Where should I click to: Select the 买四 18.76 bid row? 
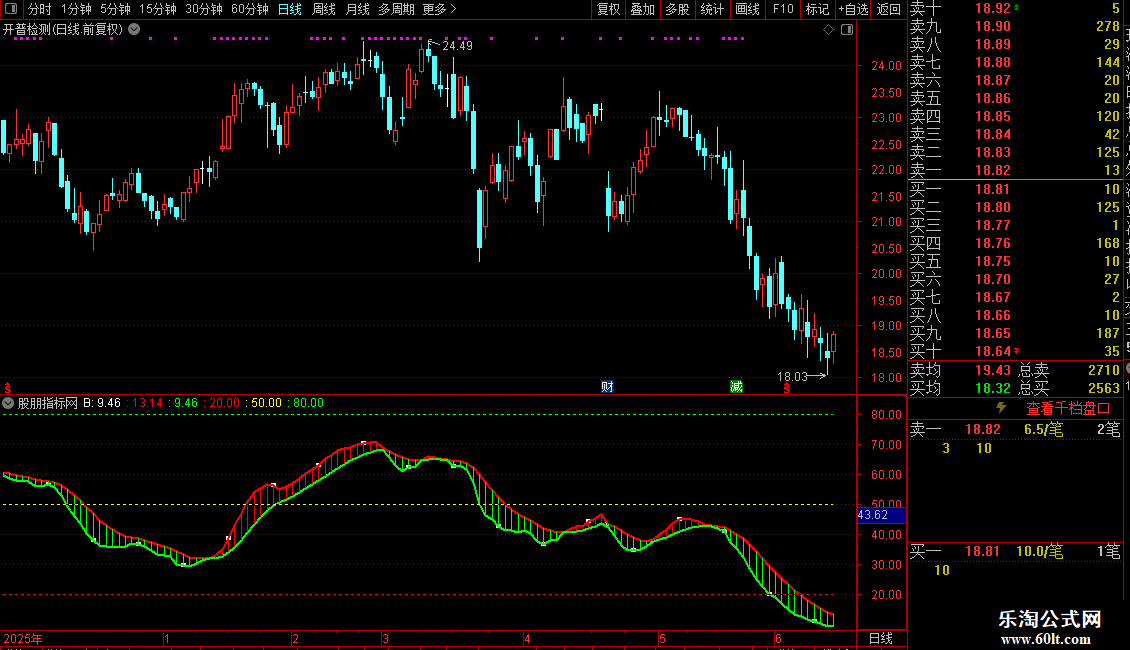pos(1015,243)
